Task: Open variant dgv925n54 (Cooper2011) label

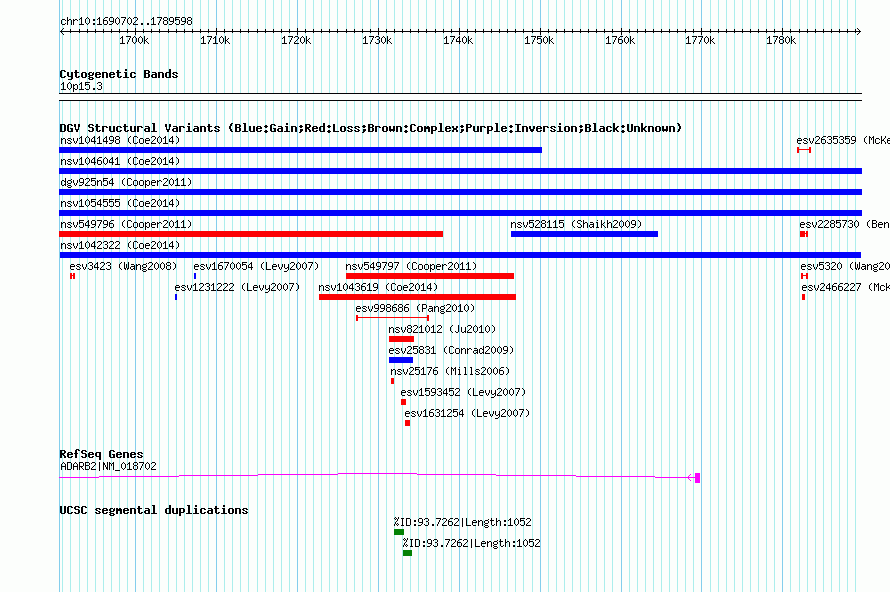Action: coord(126,182)
